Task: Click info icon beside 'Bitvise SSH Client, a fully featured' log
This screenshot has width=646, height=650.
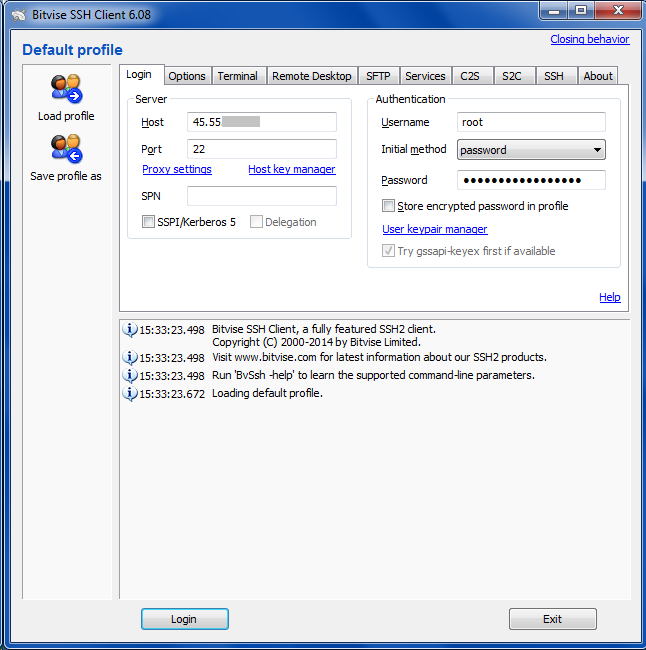Action: [x=130, y=330]
